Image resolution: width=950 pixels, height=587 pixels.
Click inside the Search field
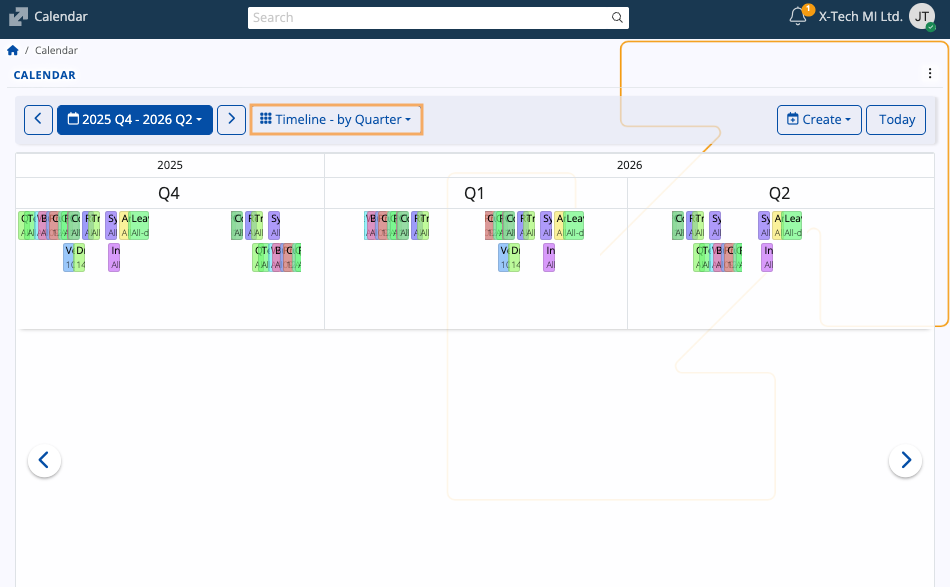(x=430, y=18)
